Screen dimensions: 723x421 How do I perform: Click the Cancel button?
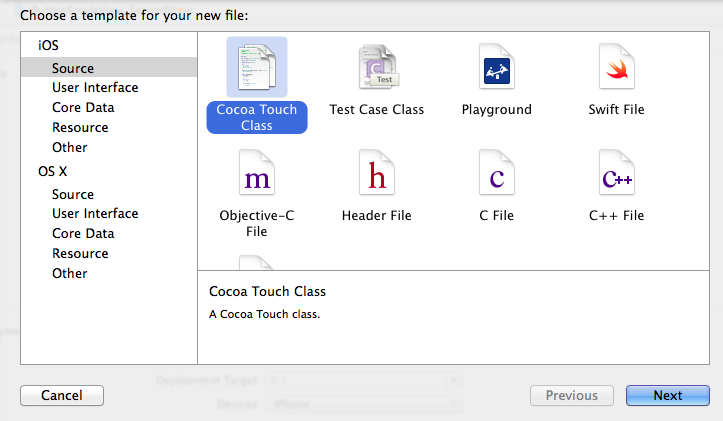pos(62,395)
